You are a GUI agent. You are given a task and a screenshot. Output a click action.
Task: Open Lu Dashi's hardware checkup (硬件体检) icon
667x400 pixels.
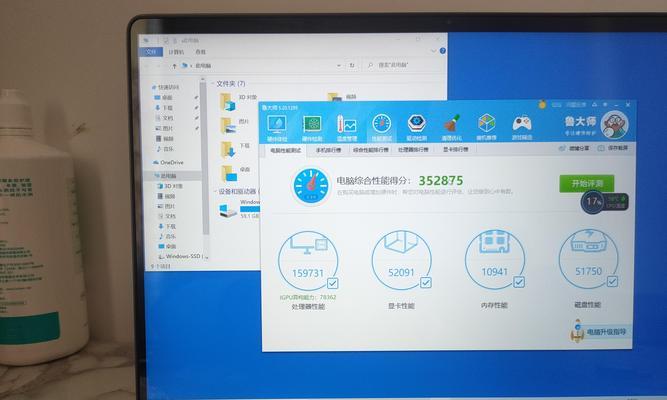[x=277, y=128]
